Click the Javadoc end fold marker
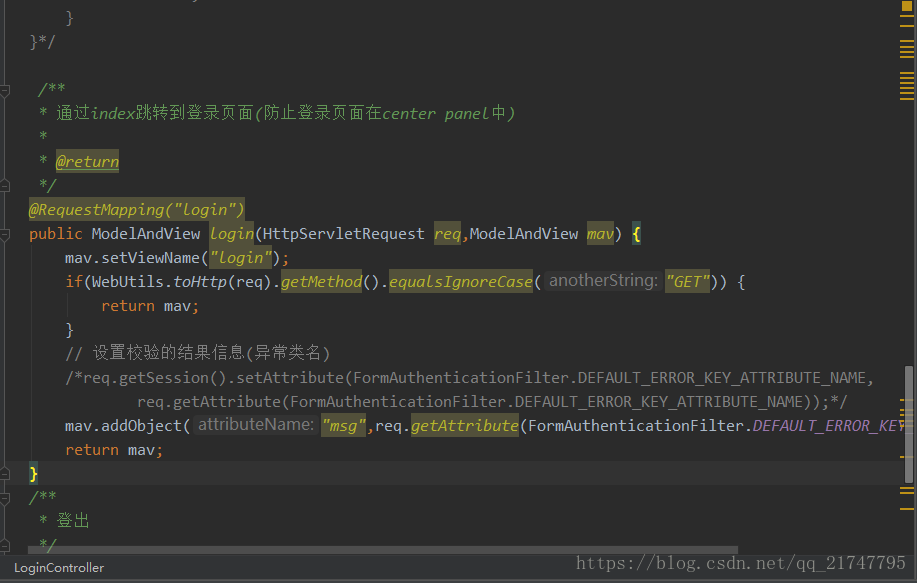917x583 pixels. pos(6,185)
